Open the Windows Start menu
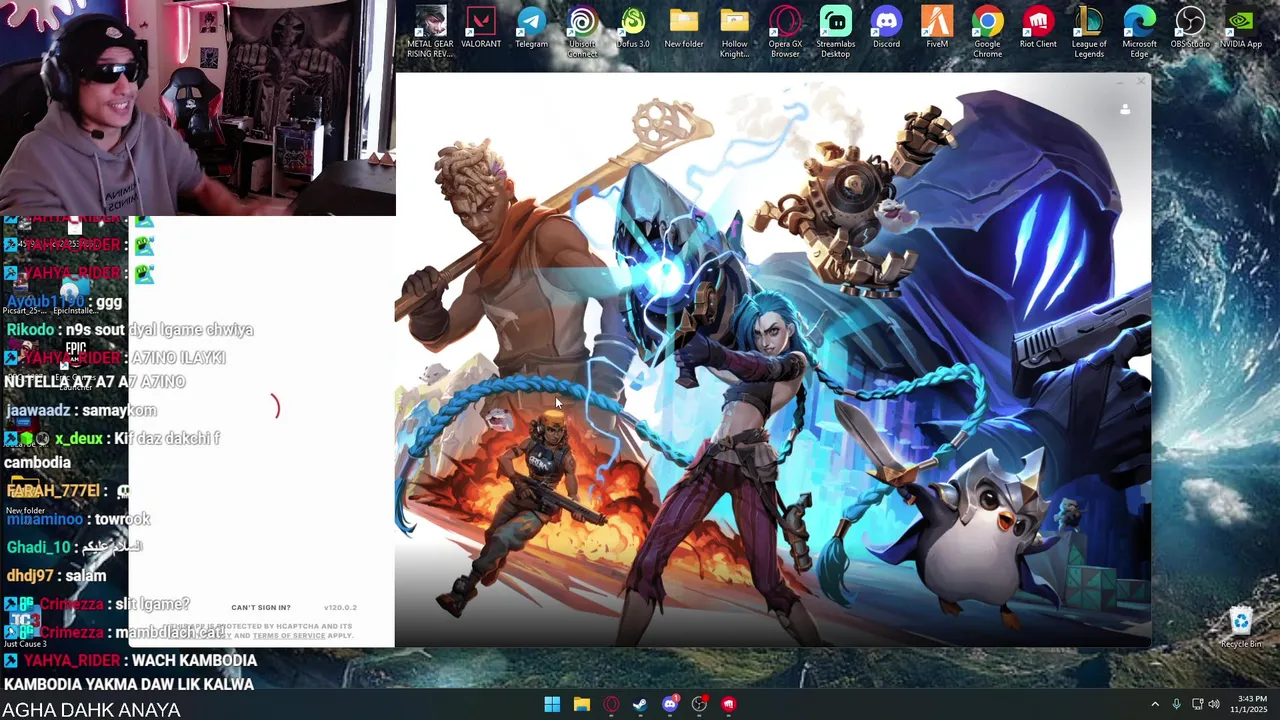The height and width of the screenshot is (720, 1280). click(x=552, y=704)
